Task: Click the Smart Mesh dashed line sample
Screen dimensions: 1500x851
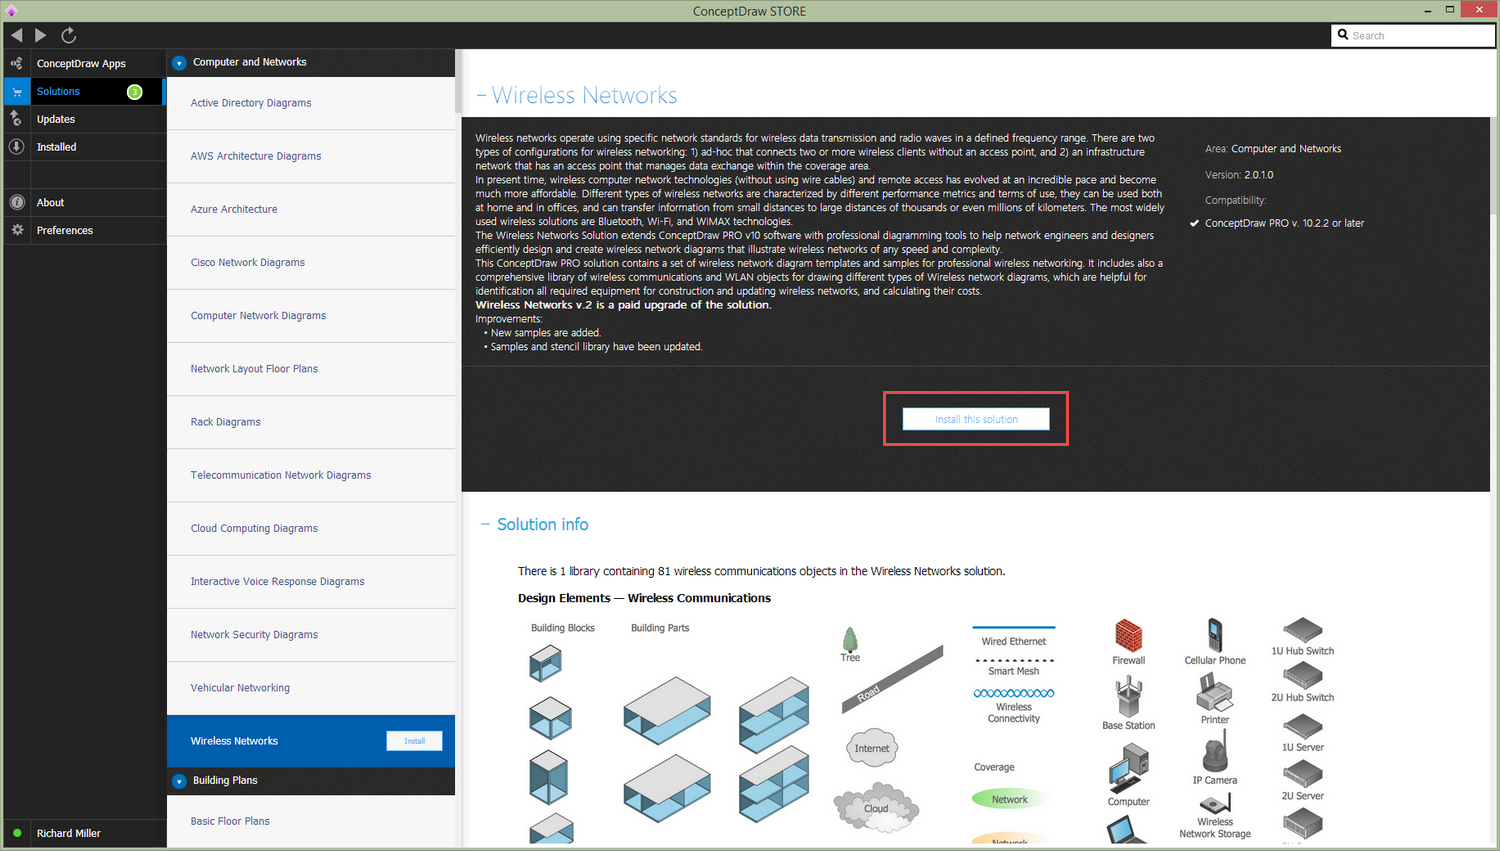Action: pos(1014,660)
